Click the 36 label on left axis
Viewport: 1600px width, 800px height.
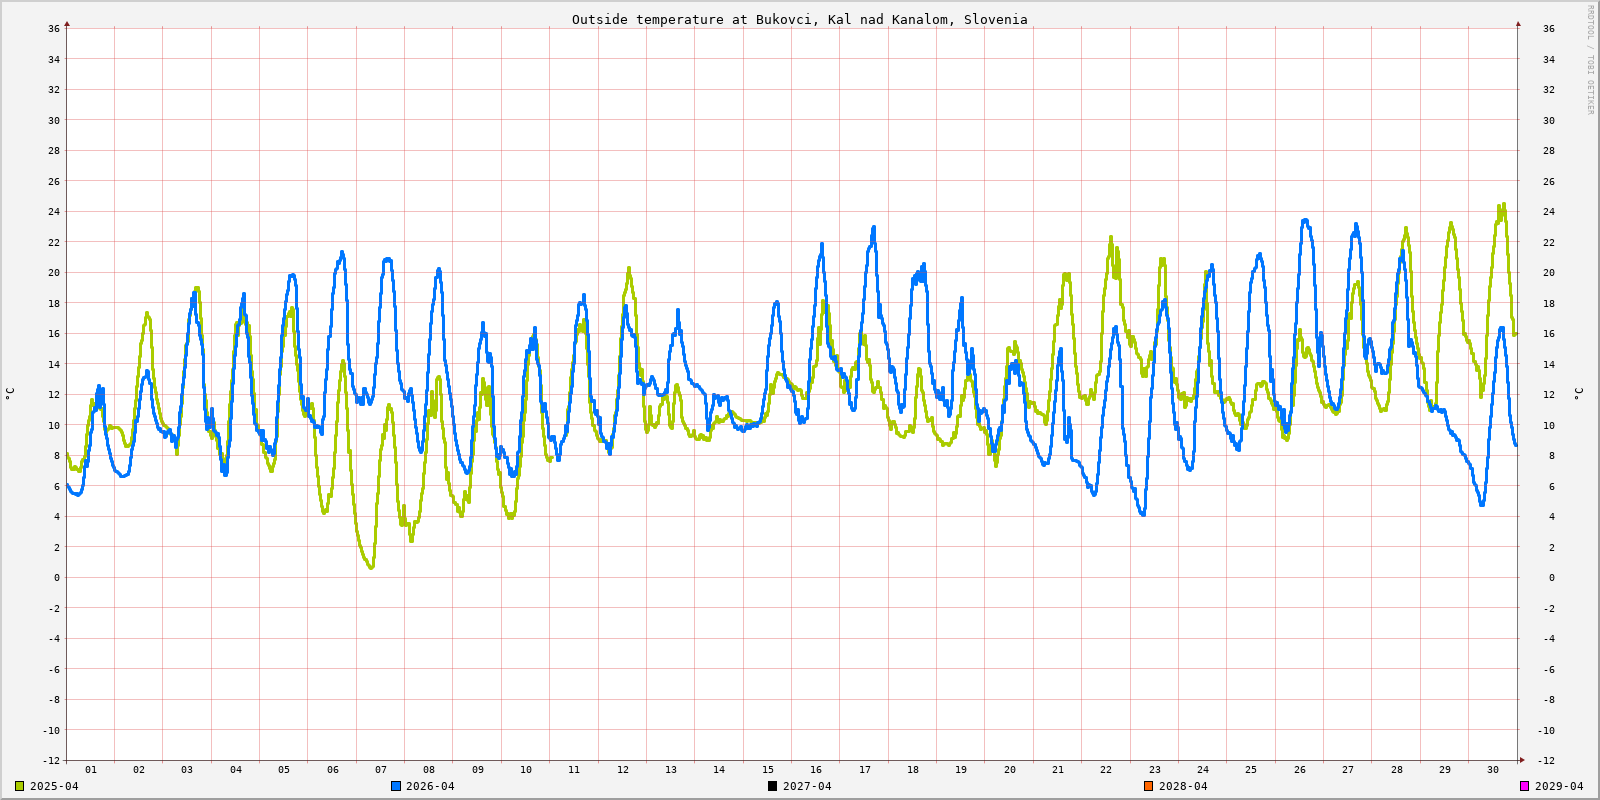click(x=54, y=28)
